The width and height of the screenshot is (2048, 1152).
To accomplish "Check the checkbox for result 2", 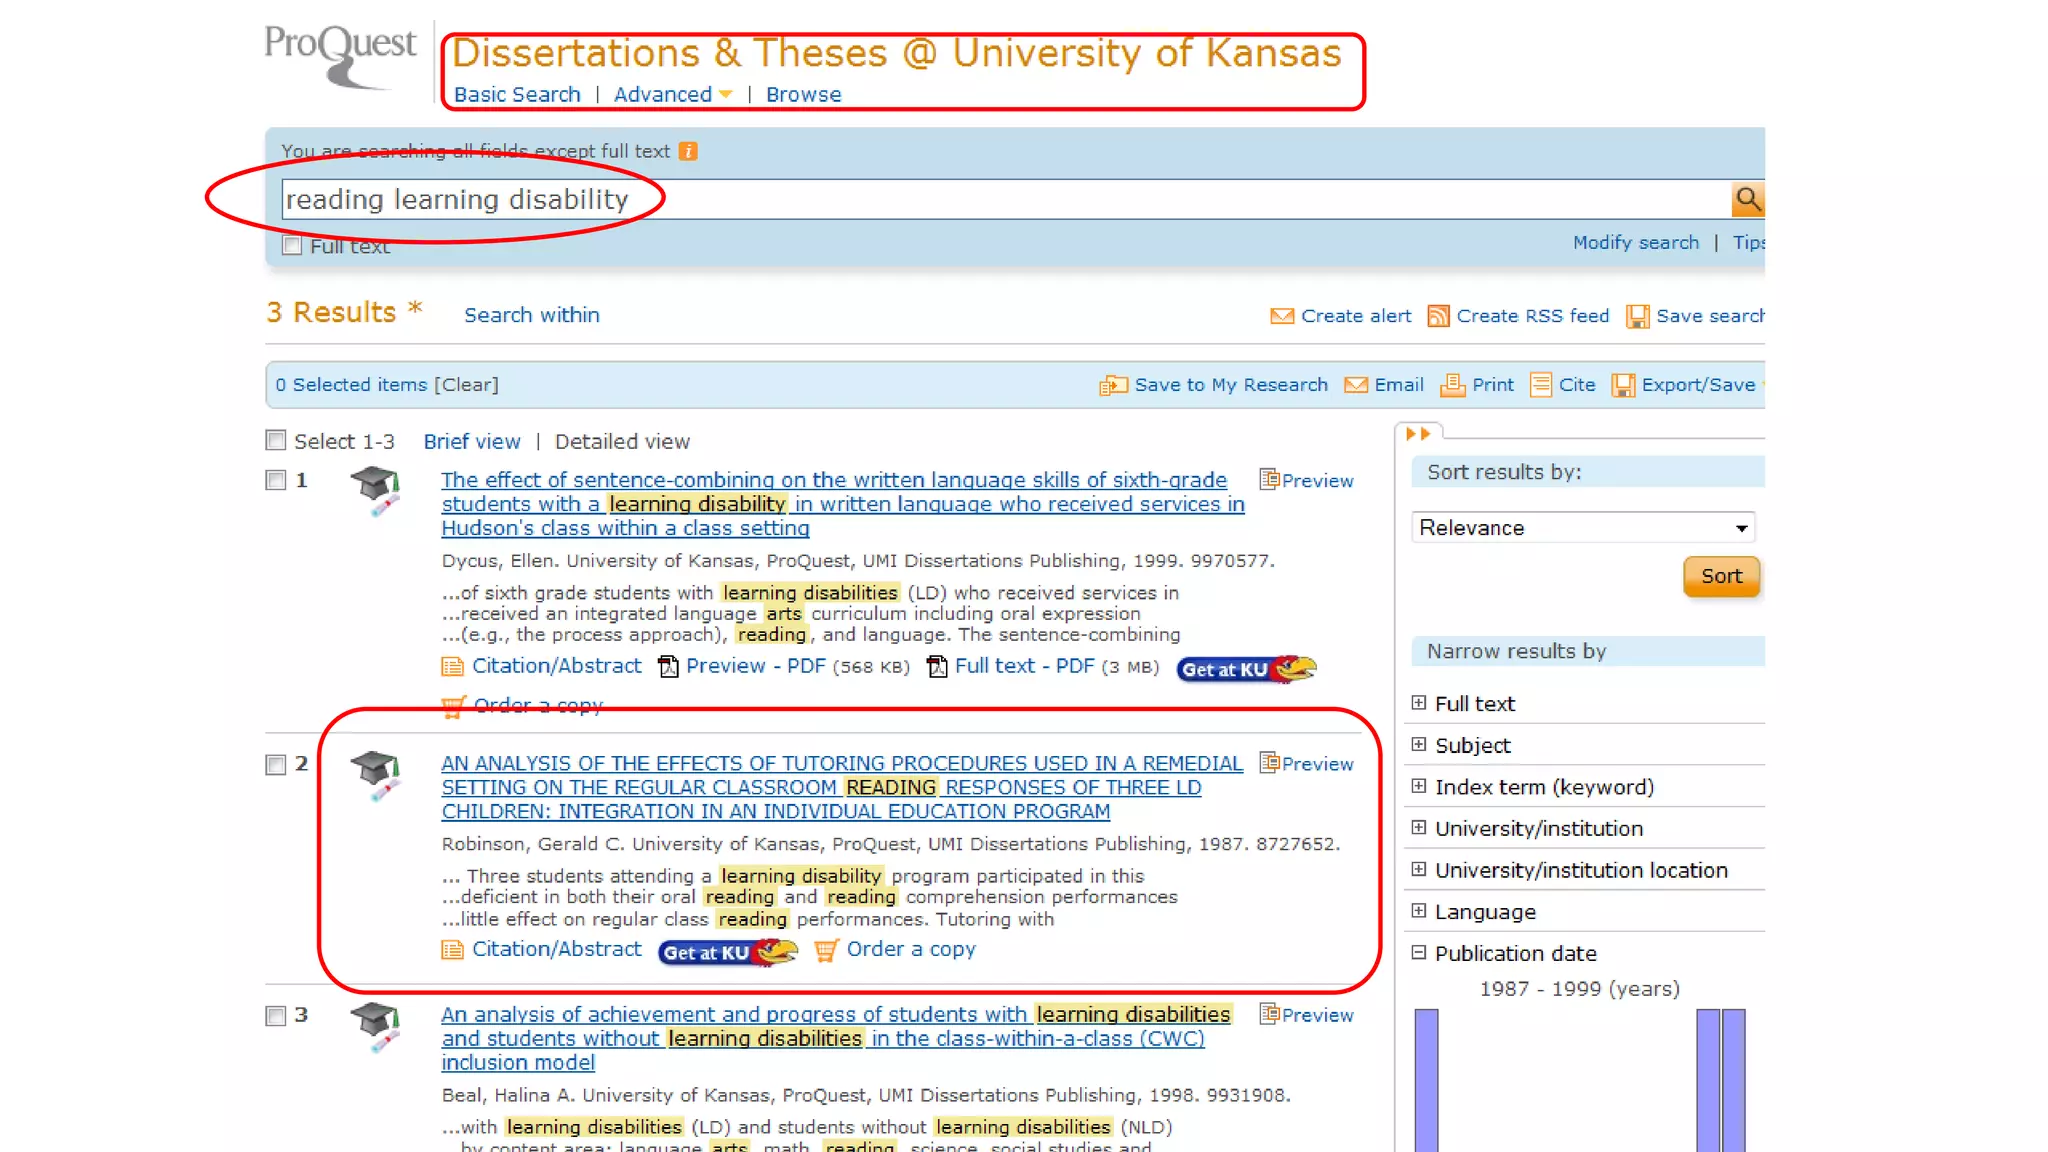I will click(x=276, y=765).
